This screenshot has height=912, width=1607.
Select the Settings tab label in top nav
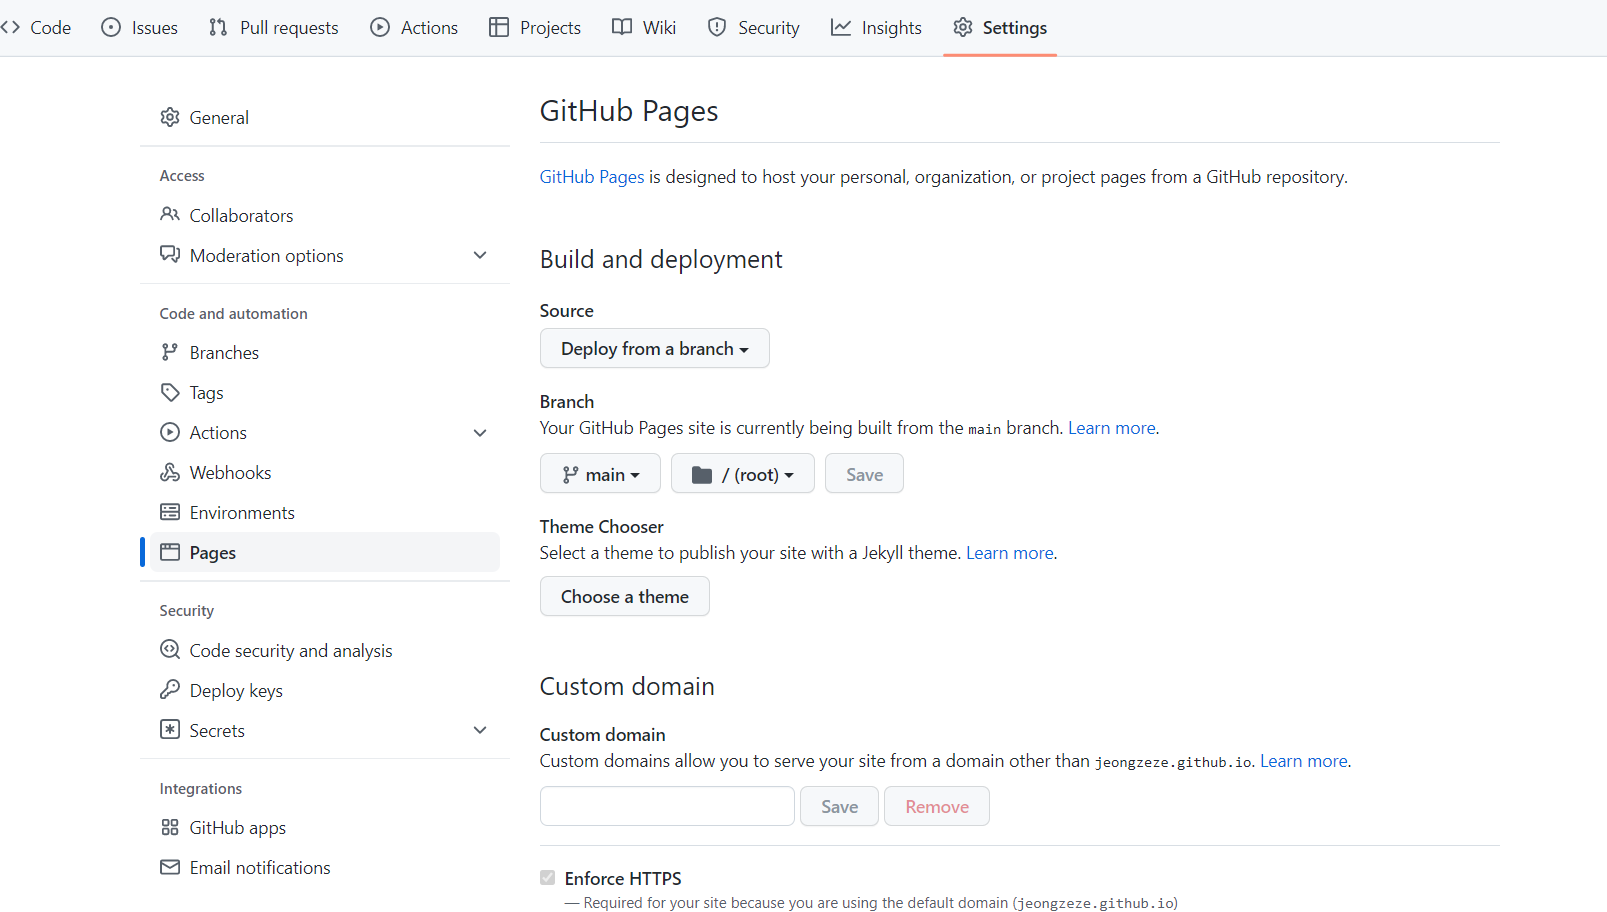[x=1015, y=28]
